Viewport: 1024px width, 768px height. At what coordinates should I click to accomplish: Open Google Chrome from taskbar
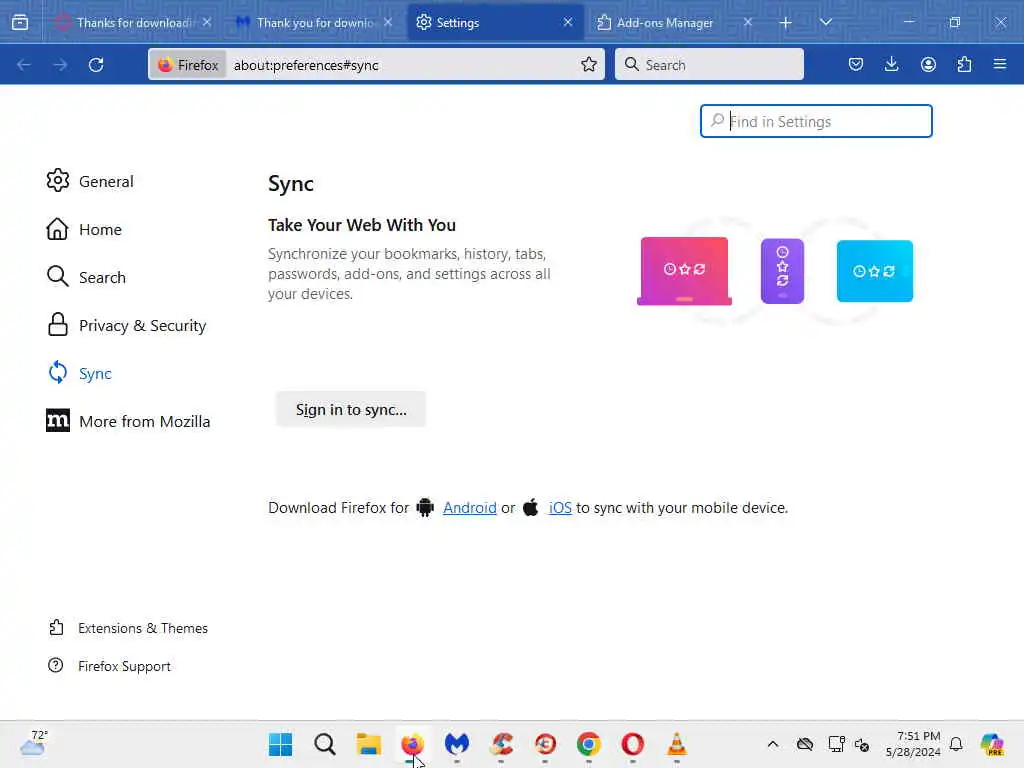click(x=588, y=744)
